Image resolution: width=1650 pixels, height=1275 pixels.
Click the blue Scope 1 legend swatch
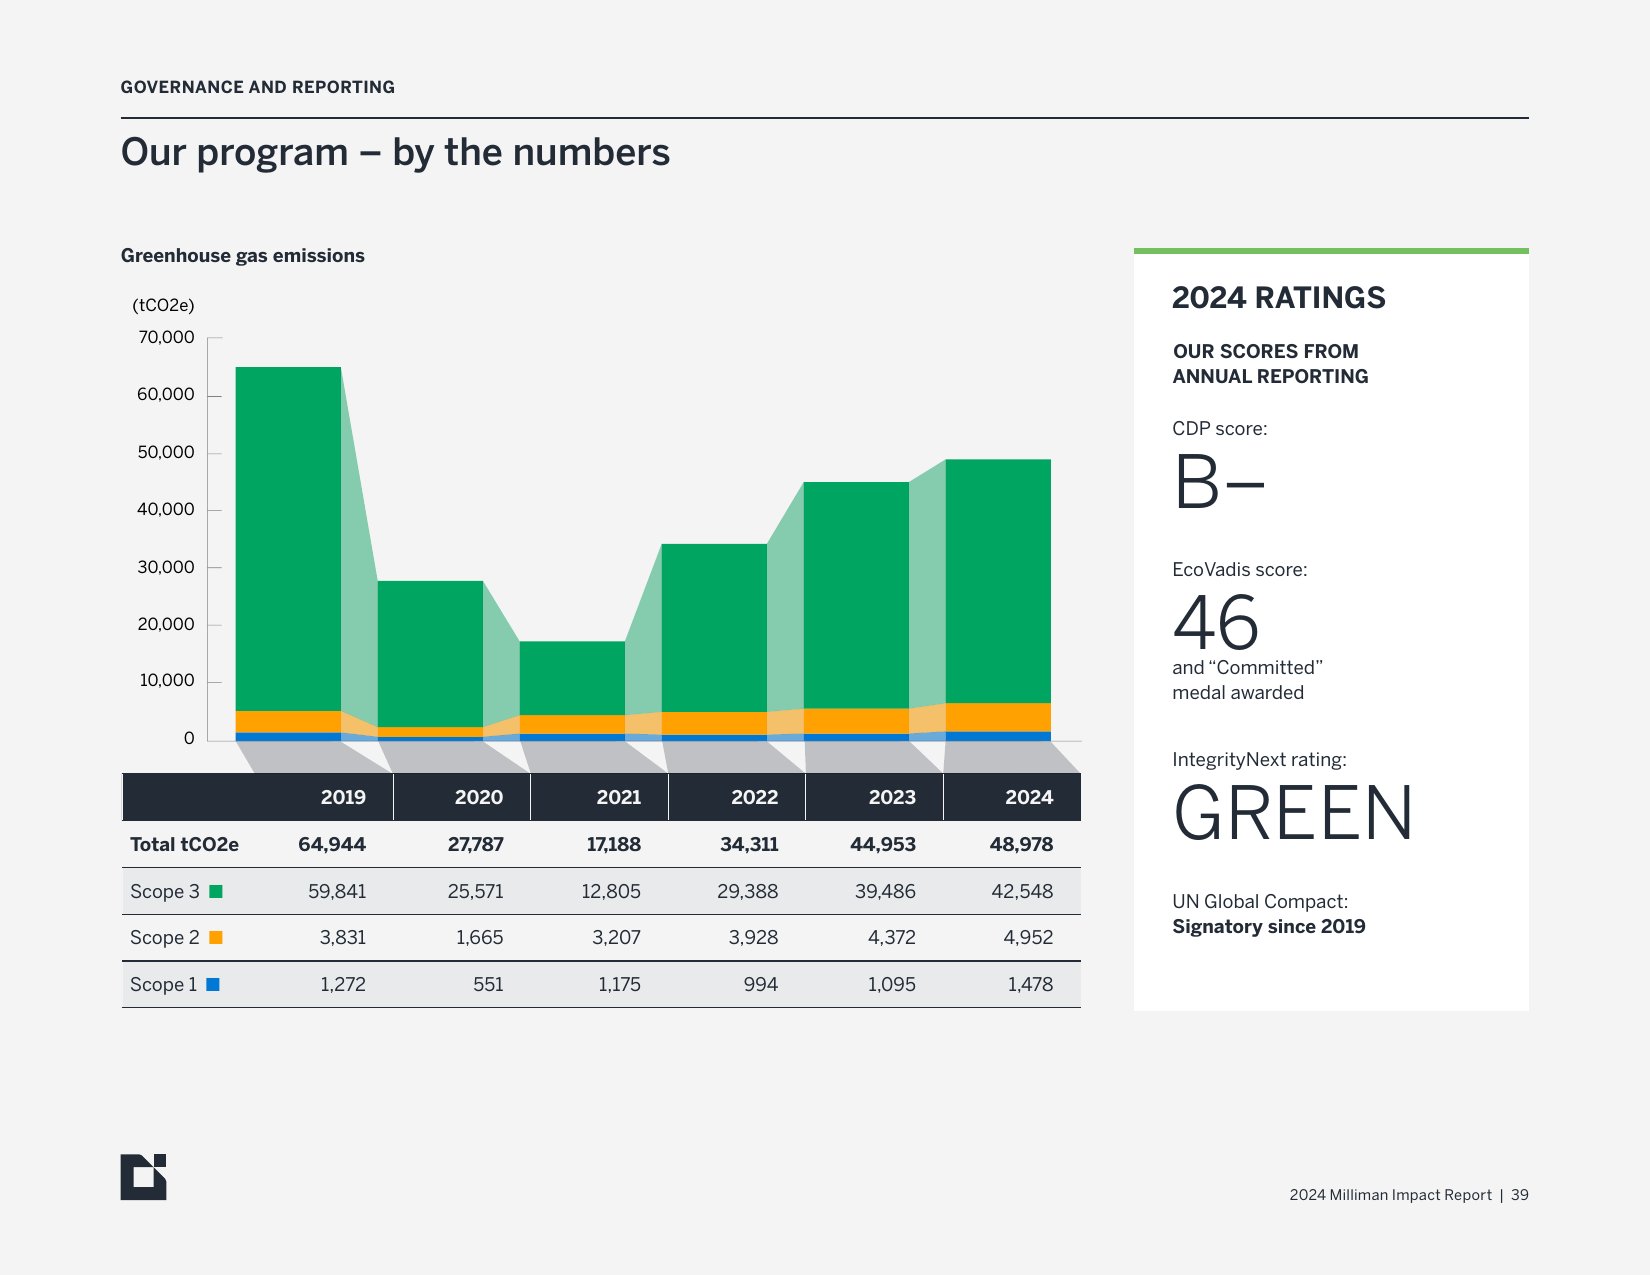click(x=213, y=984)
